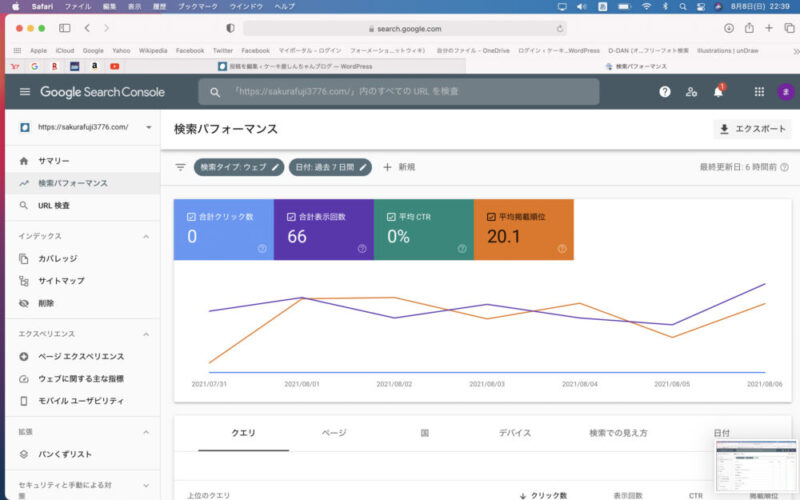Viewport: 800px width, 500px height.
Task: Open 削除 removals in the sidebar
Action: point(83,303)
